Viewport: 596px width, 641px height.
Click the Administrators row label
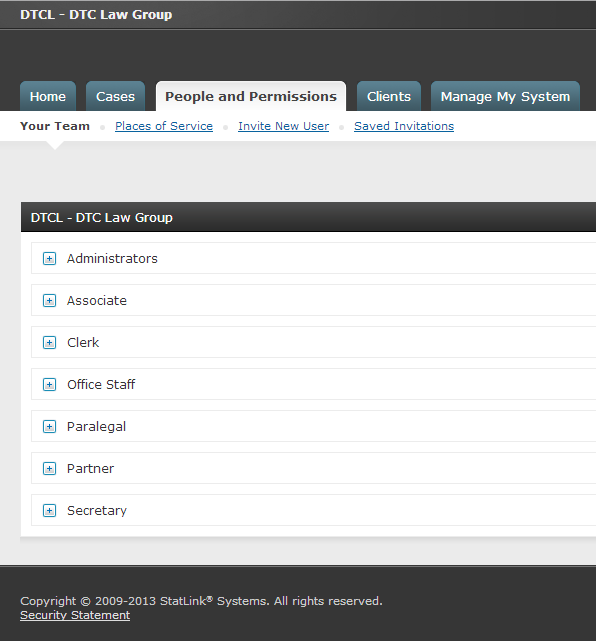pos(112,259)
